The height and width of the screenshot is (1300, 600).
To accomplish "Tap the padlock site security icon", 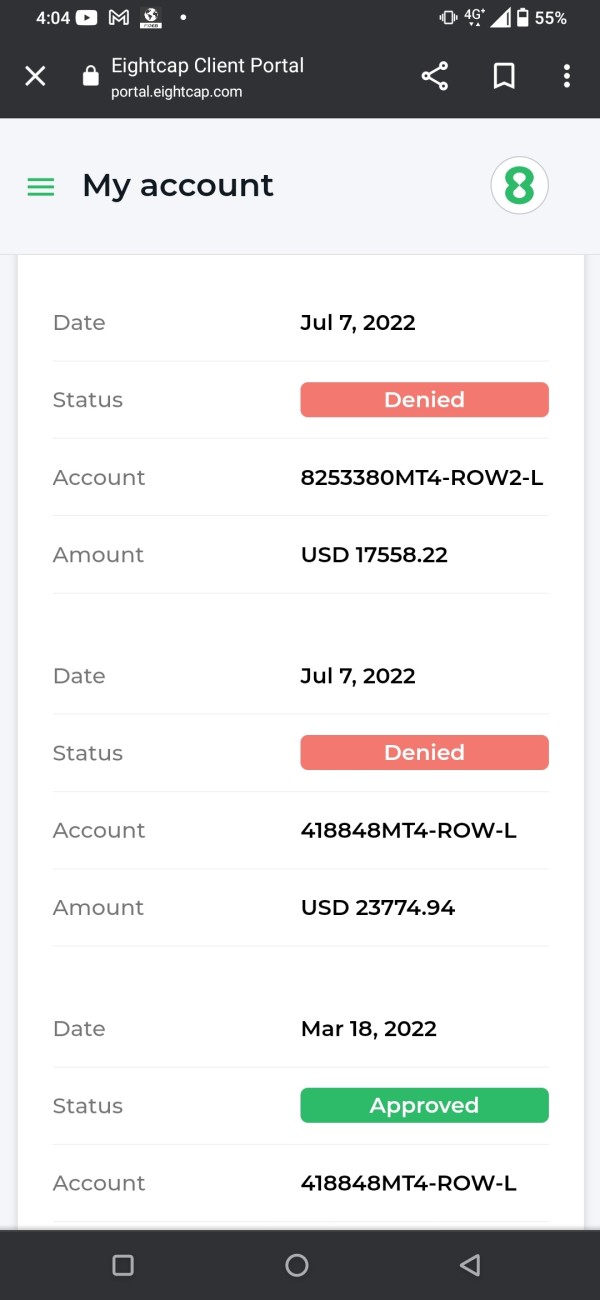I will pos(91,76).
